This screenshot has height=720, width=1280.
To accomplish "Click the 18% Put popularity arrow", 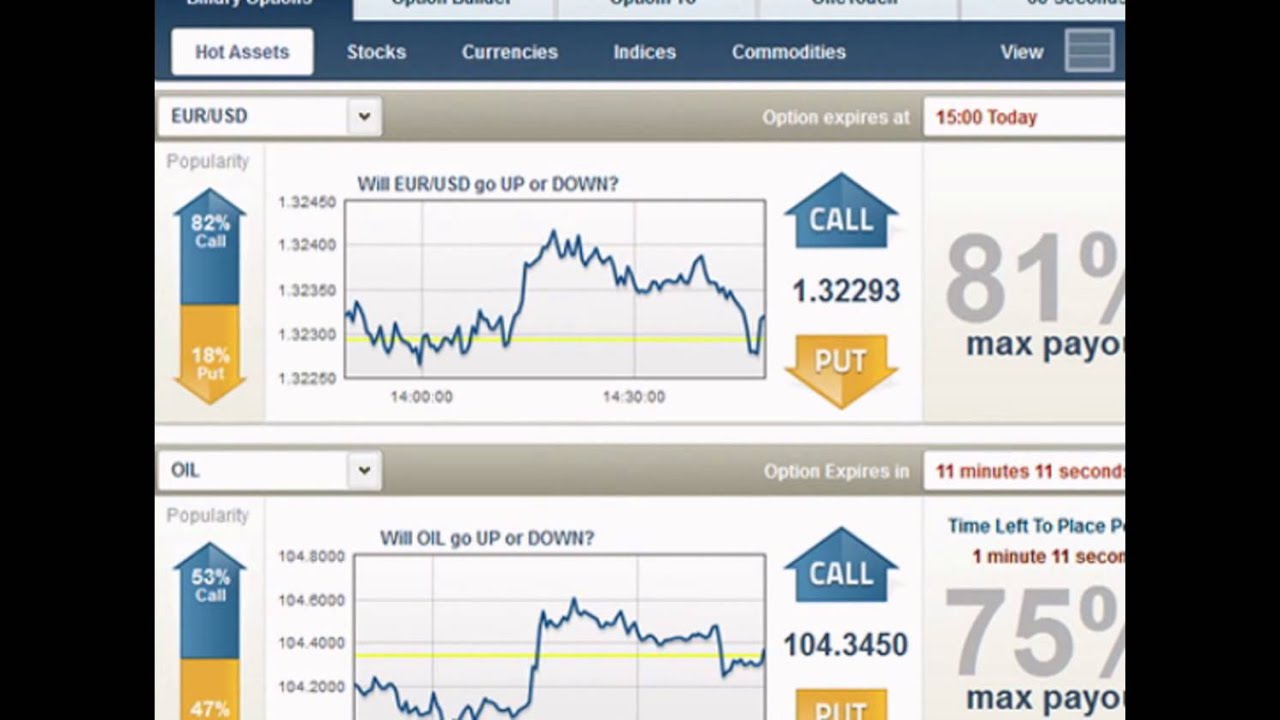I will point(210,355).
